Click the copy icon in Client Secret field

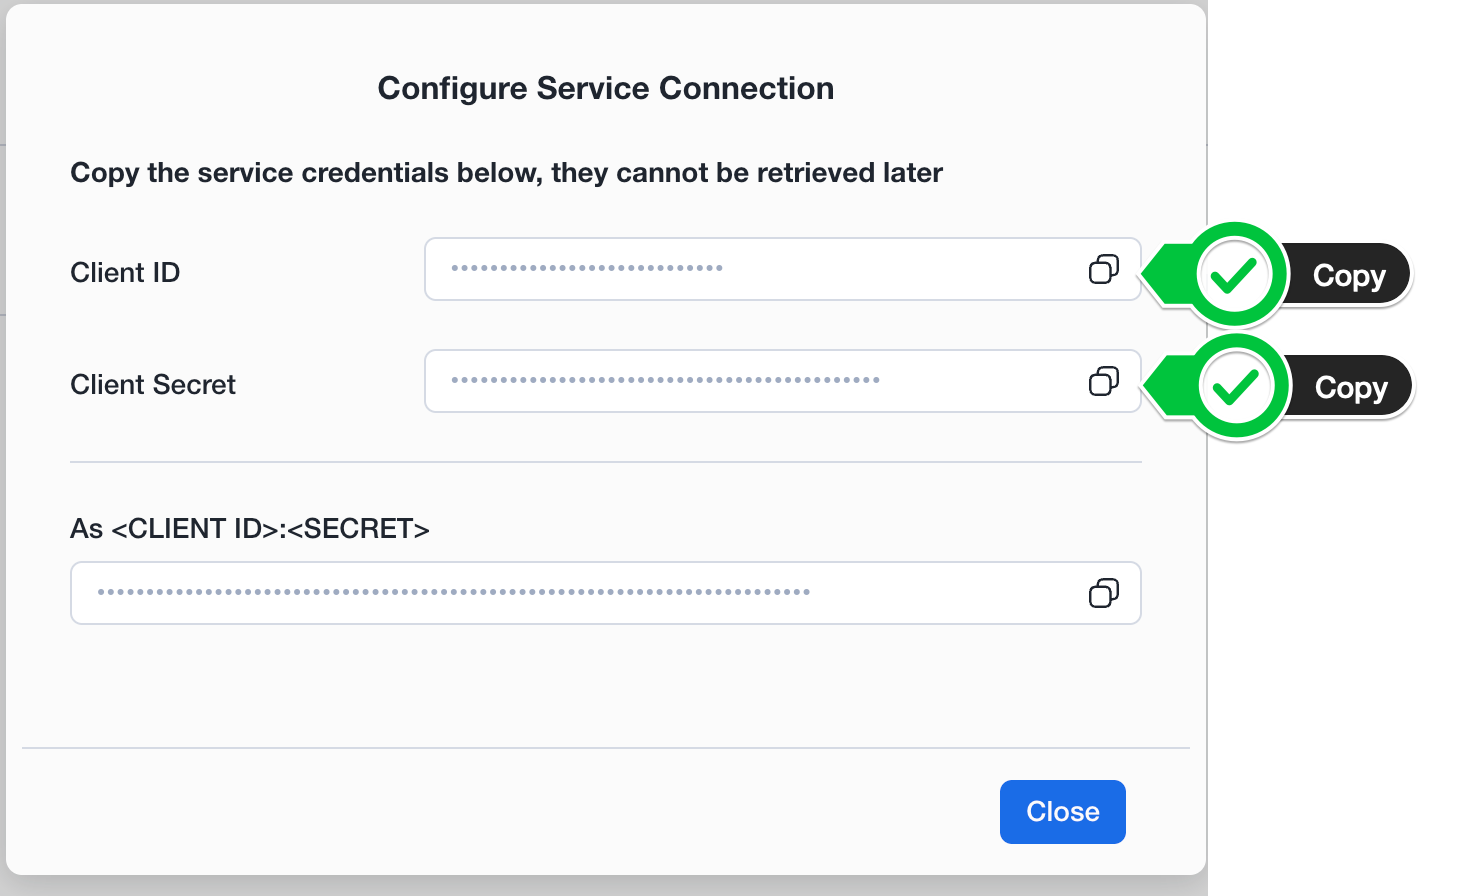(1104, 381)
